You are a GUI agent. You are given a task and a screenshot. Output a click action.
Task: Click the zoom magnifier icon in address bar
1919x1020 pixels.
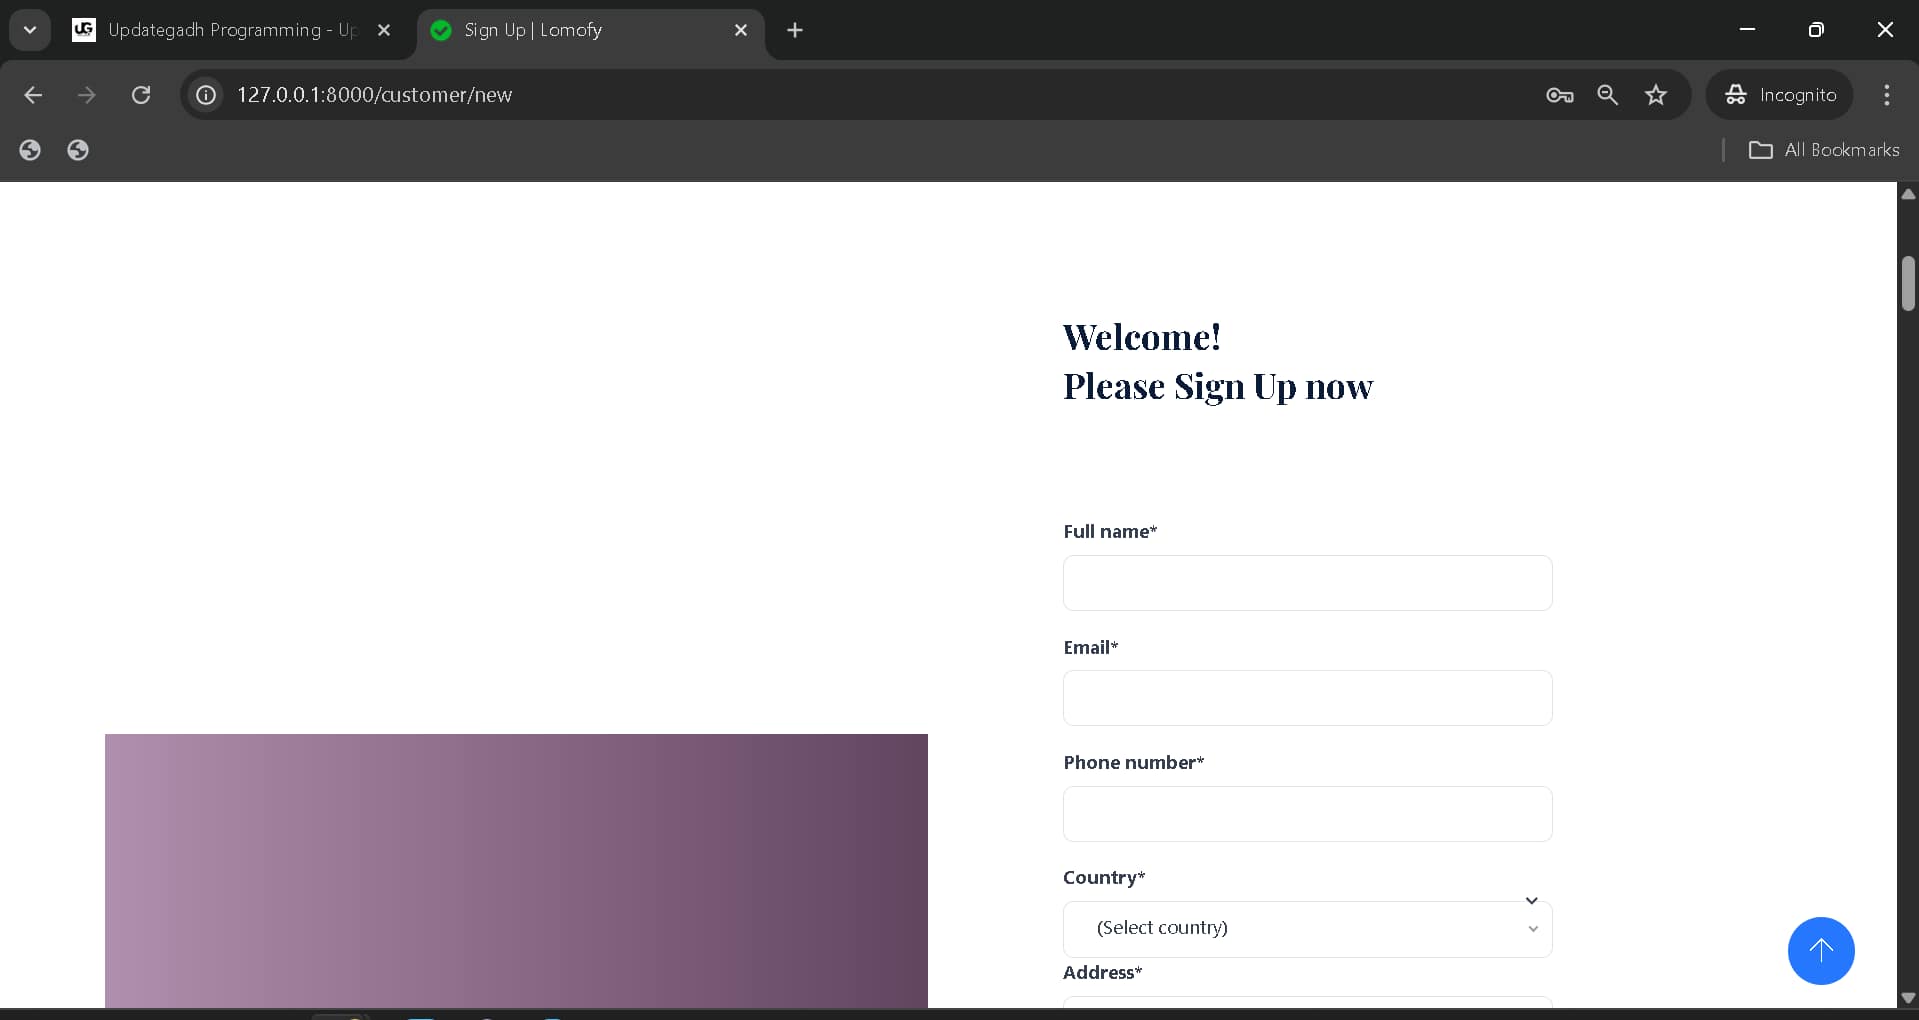pos(1607,94)
